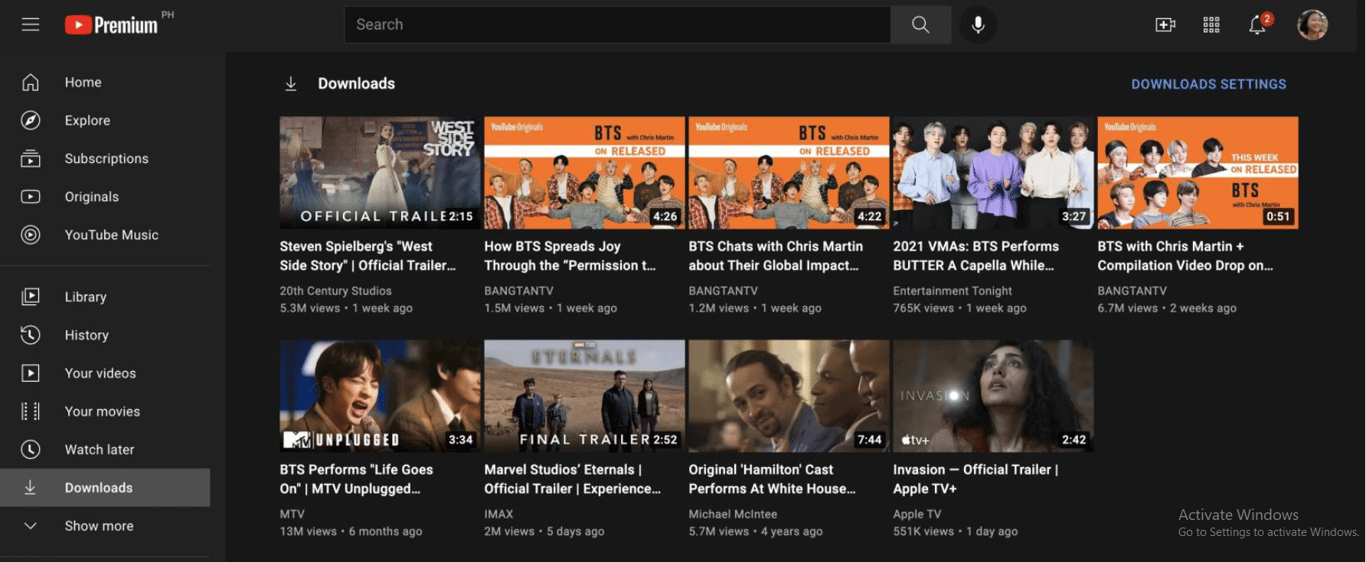Click the Subscriptions icon in sidebar

tap(31, 158)
